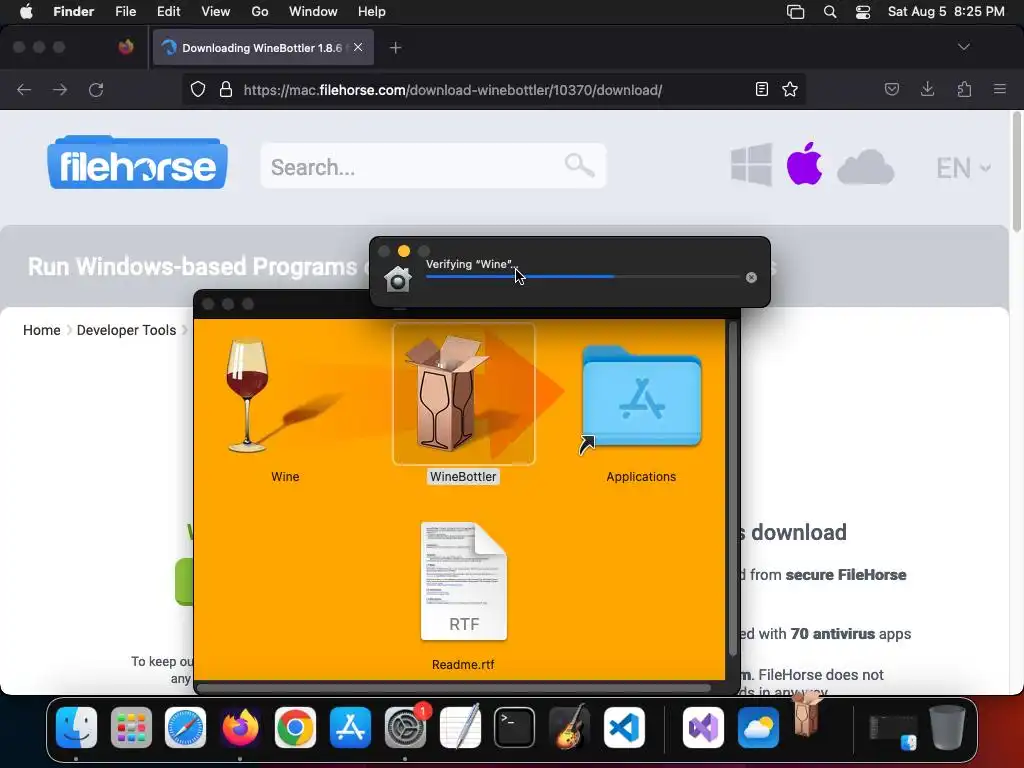The image size is (1024, 768).
Task: Open Firefox from the Dock
Action: point(240,728)
